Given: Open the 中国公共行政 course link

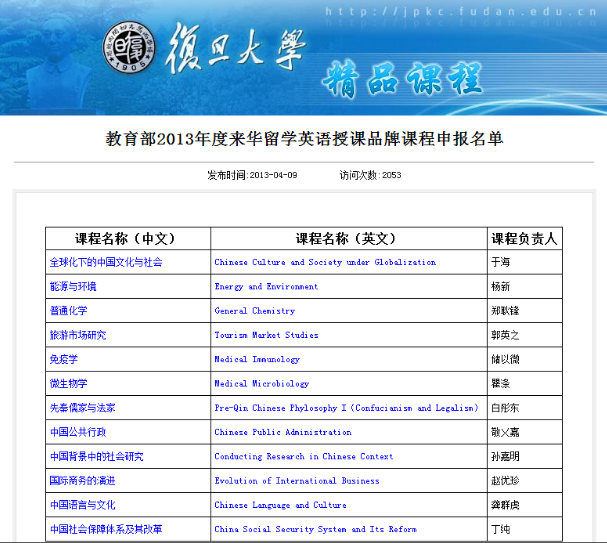Looking at the screenshot, I should [x=77, y=432].
